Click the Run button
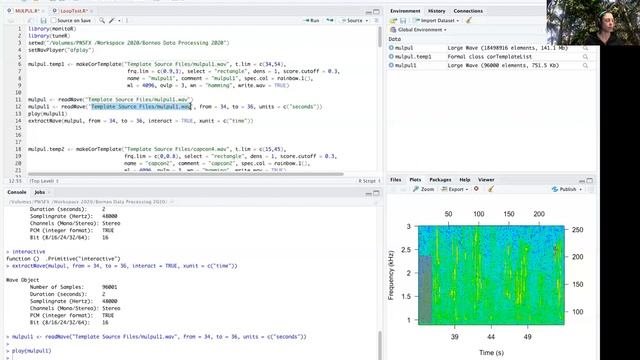This screenshot has width=640, height=360. pos(312,20)
